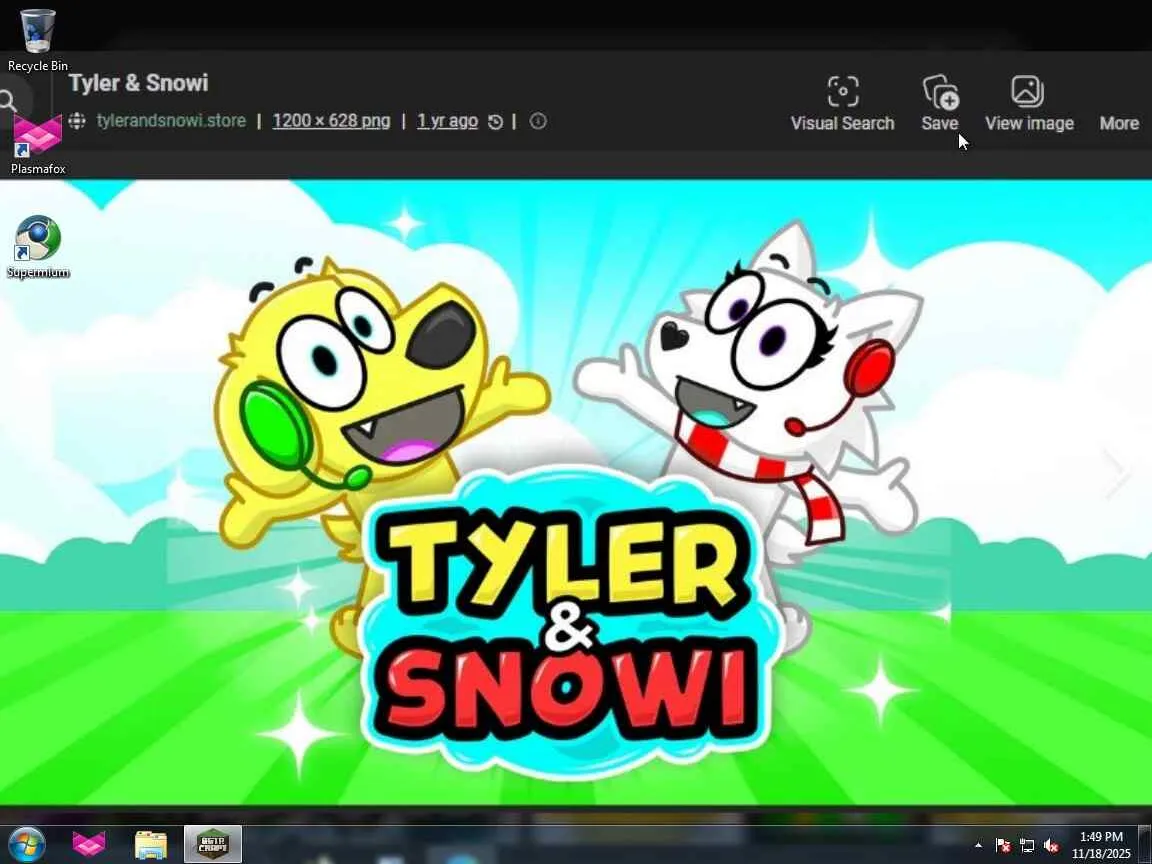Open the Action Center flag icon
Viewport: 1152px width, 864px height.
[x=1003, y=846]
